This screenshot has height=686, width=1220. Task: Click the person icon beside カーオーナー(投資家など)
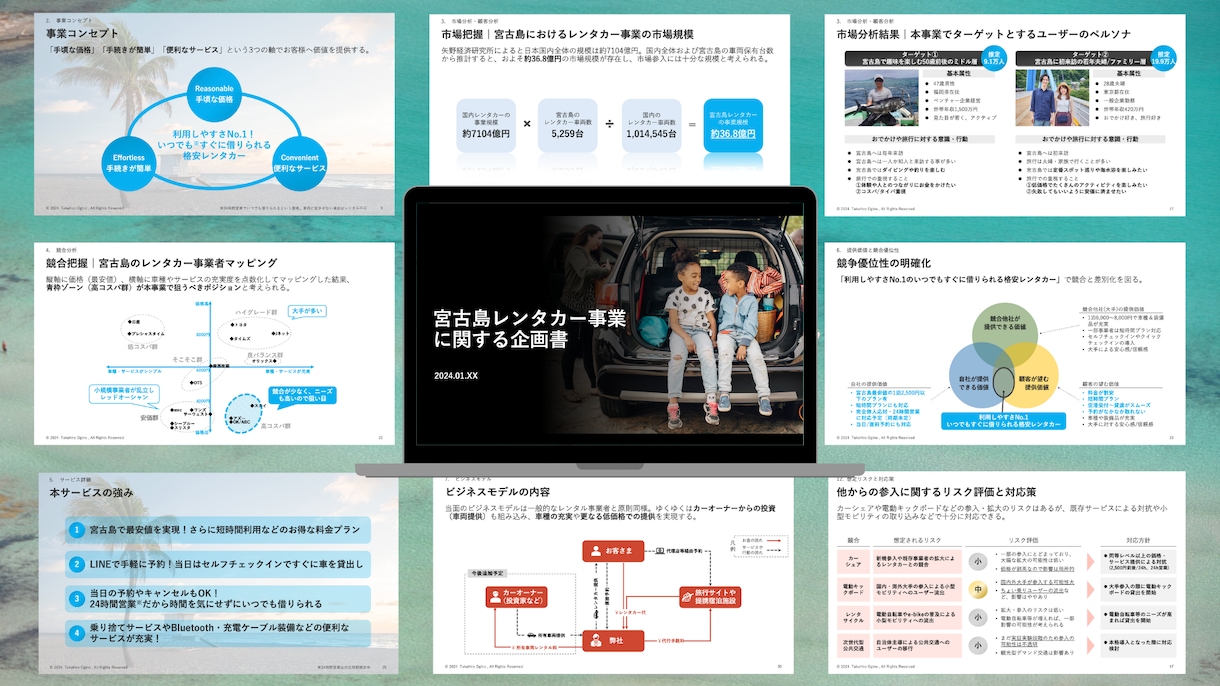click(x=493, y=597)
